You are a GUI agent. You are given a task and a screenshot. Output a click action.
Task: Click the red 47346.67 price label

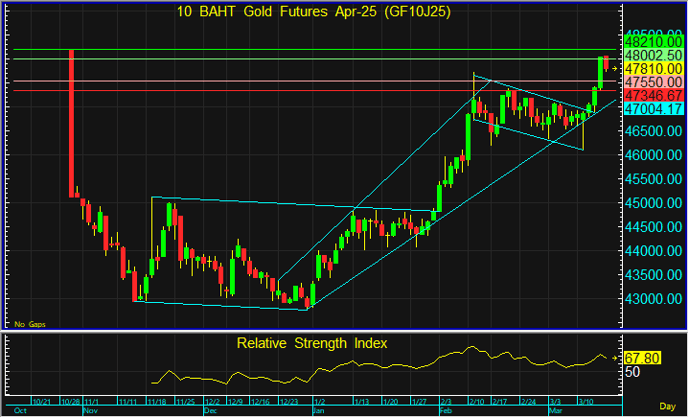[652, 93]
